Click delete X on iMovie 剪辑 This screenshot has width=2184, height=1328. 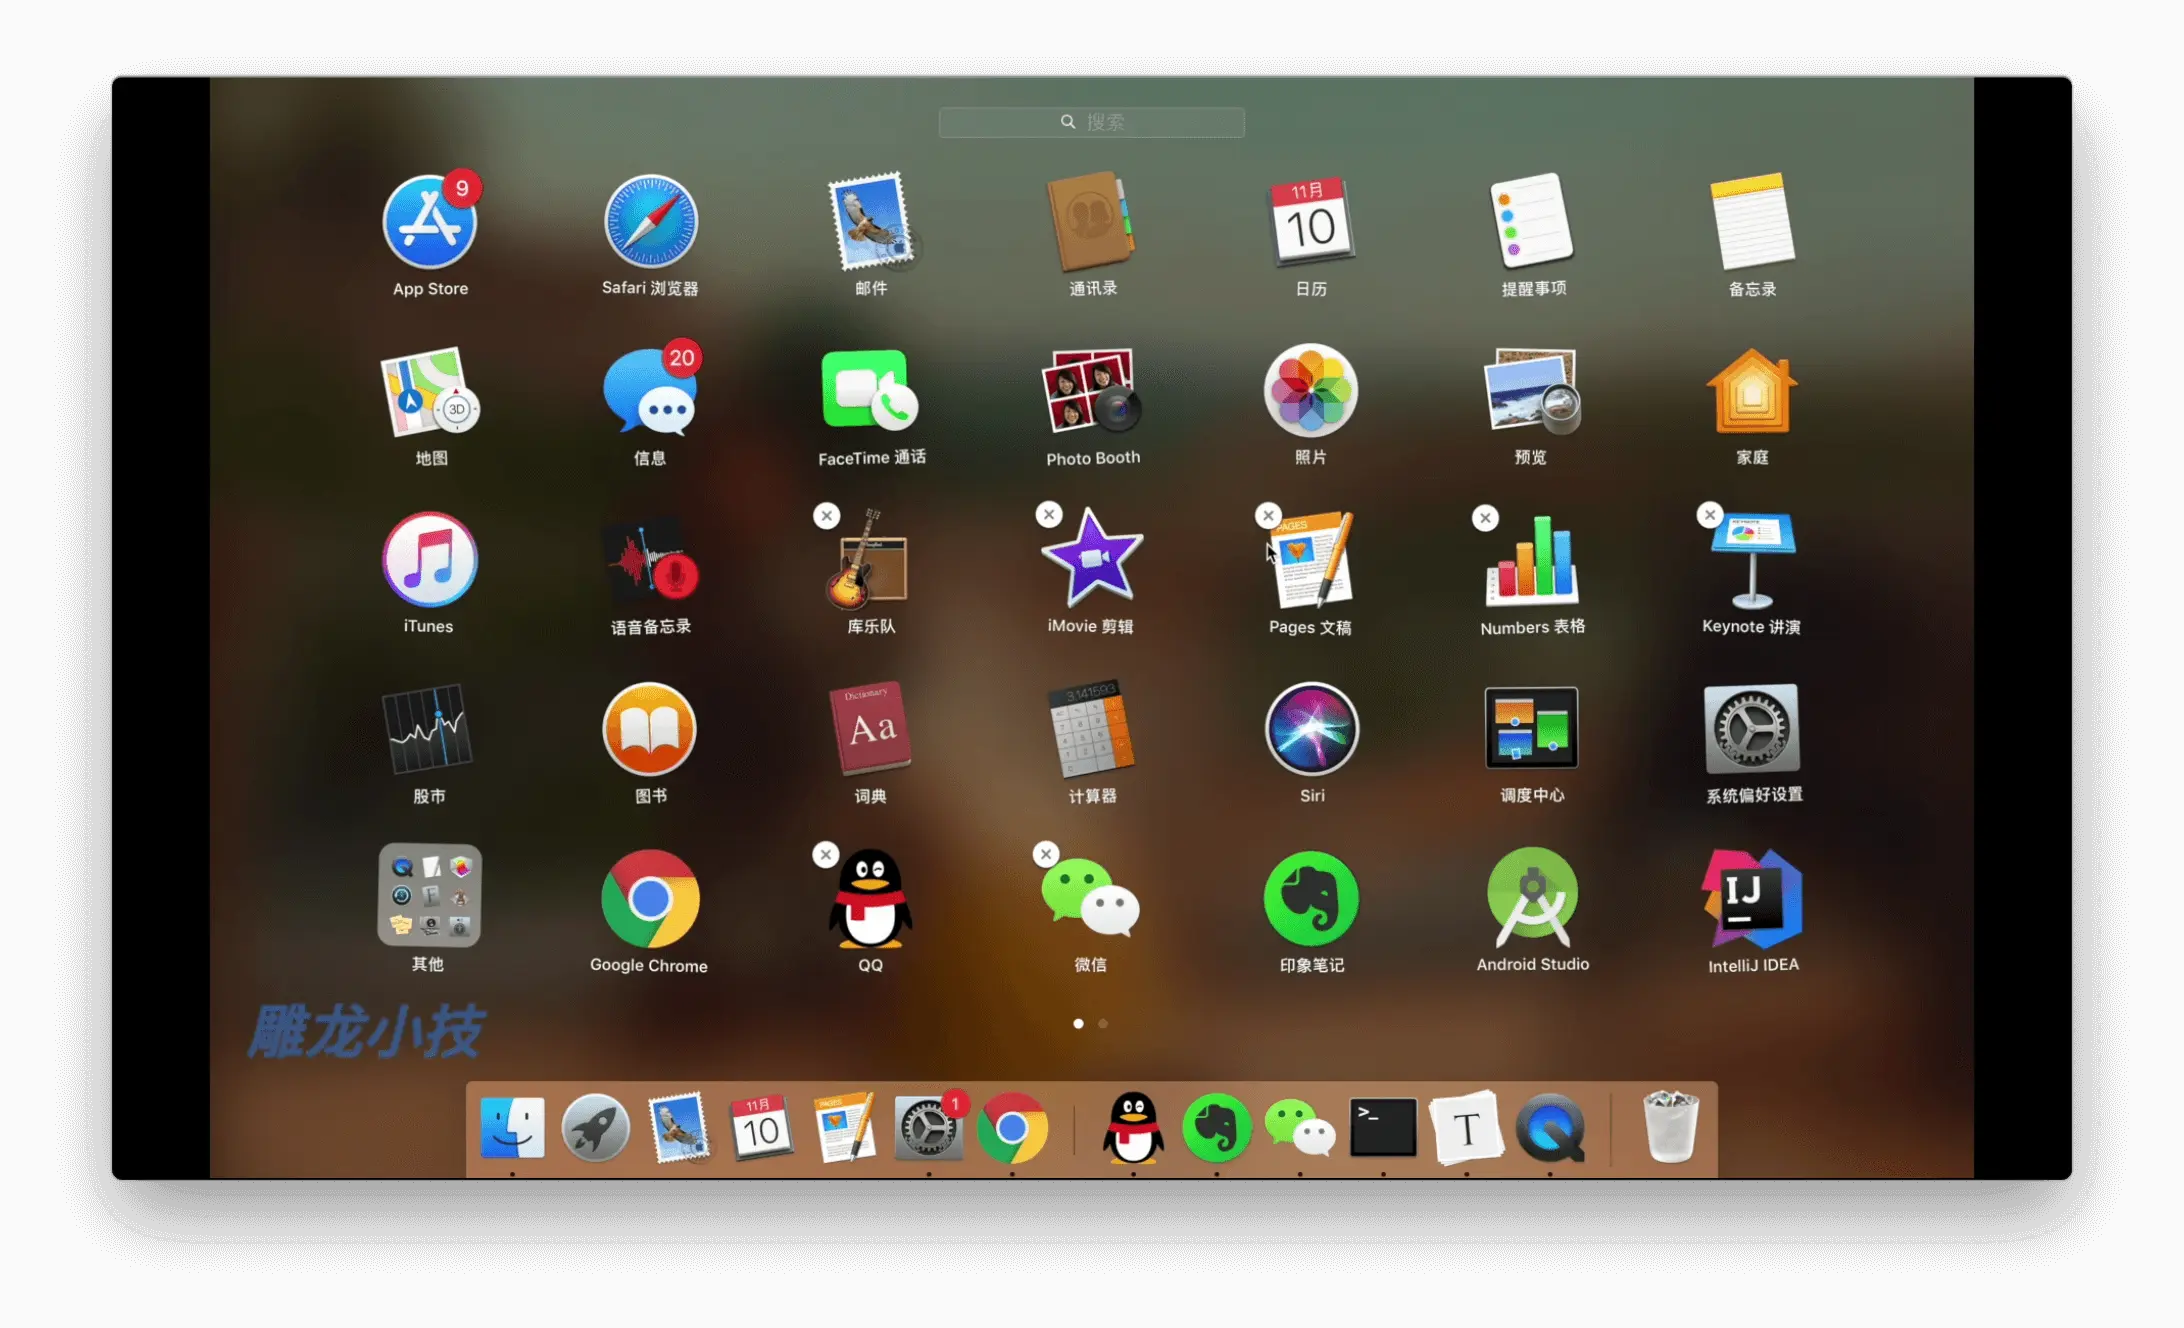click(x=1048, y=515)
